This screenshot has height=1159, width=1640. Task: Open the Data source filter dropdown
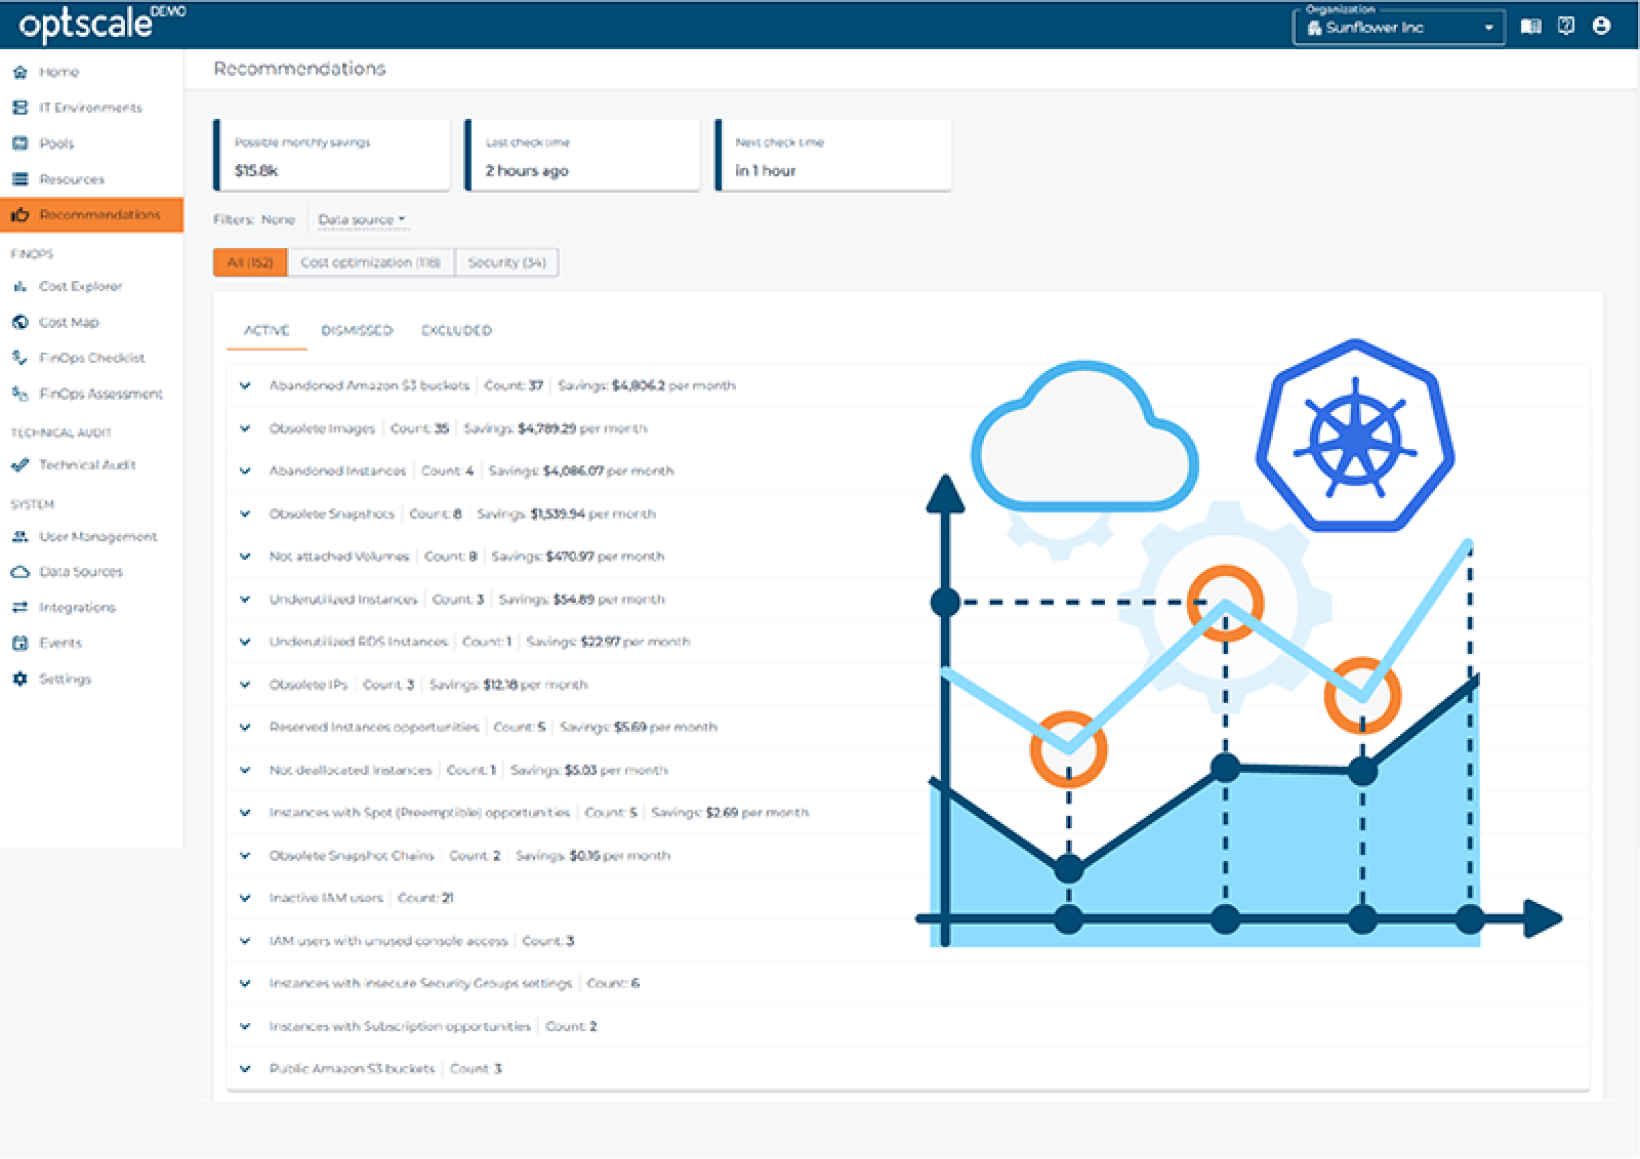coord(361,220)
